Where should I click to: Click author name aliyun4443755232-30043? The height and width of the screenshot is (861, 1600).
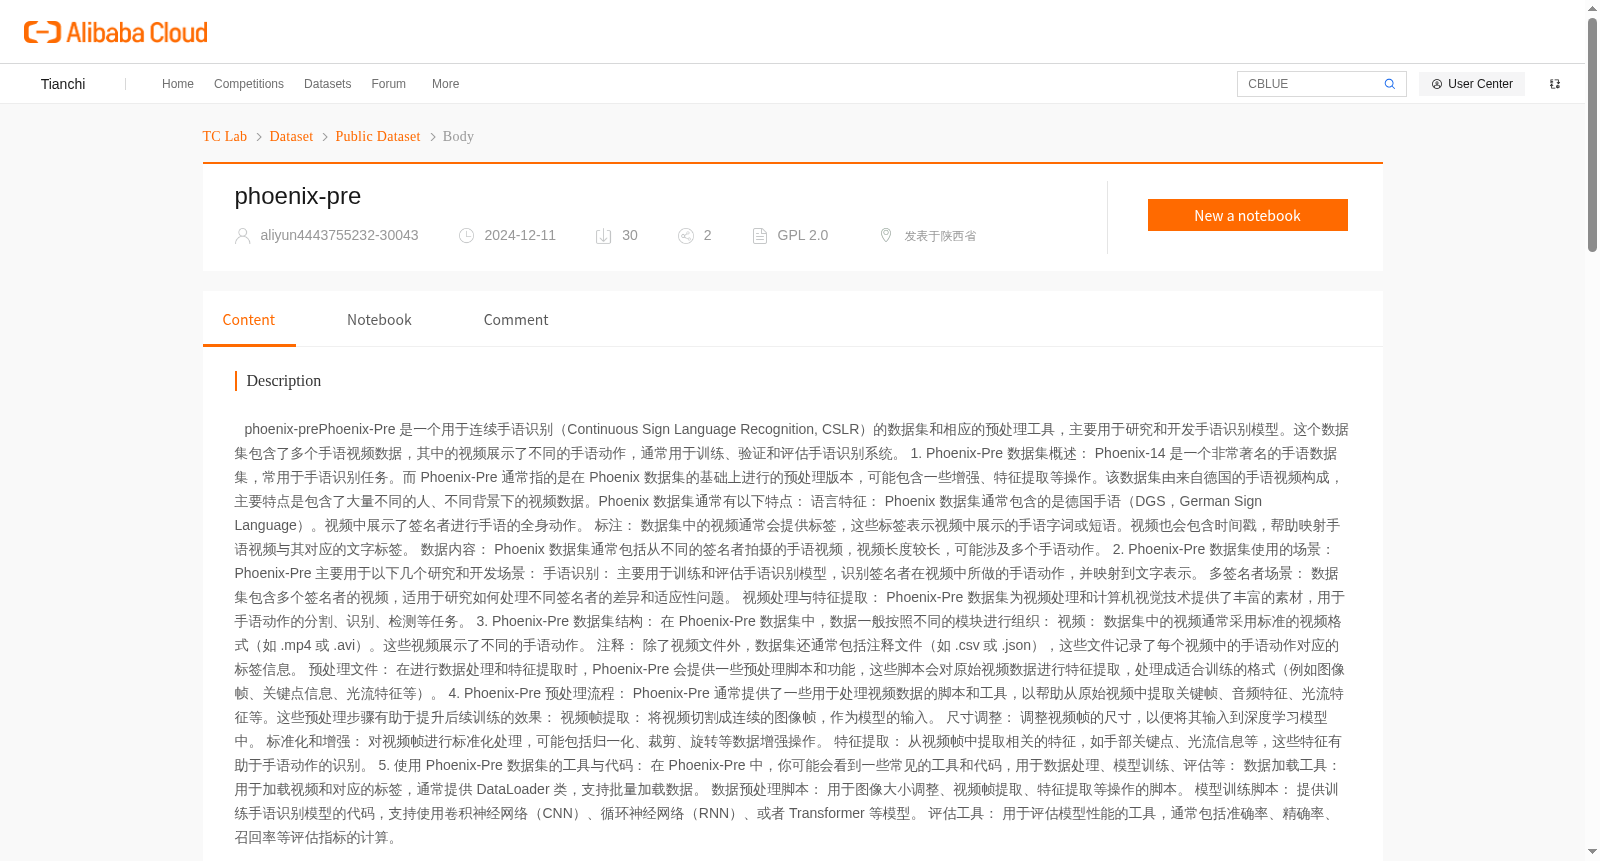[x=340, y=235]
